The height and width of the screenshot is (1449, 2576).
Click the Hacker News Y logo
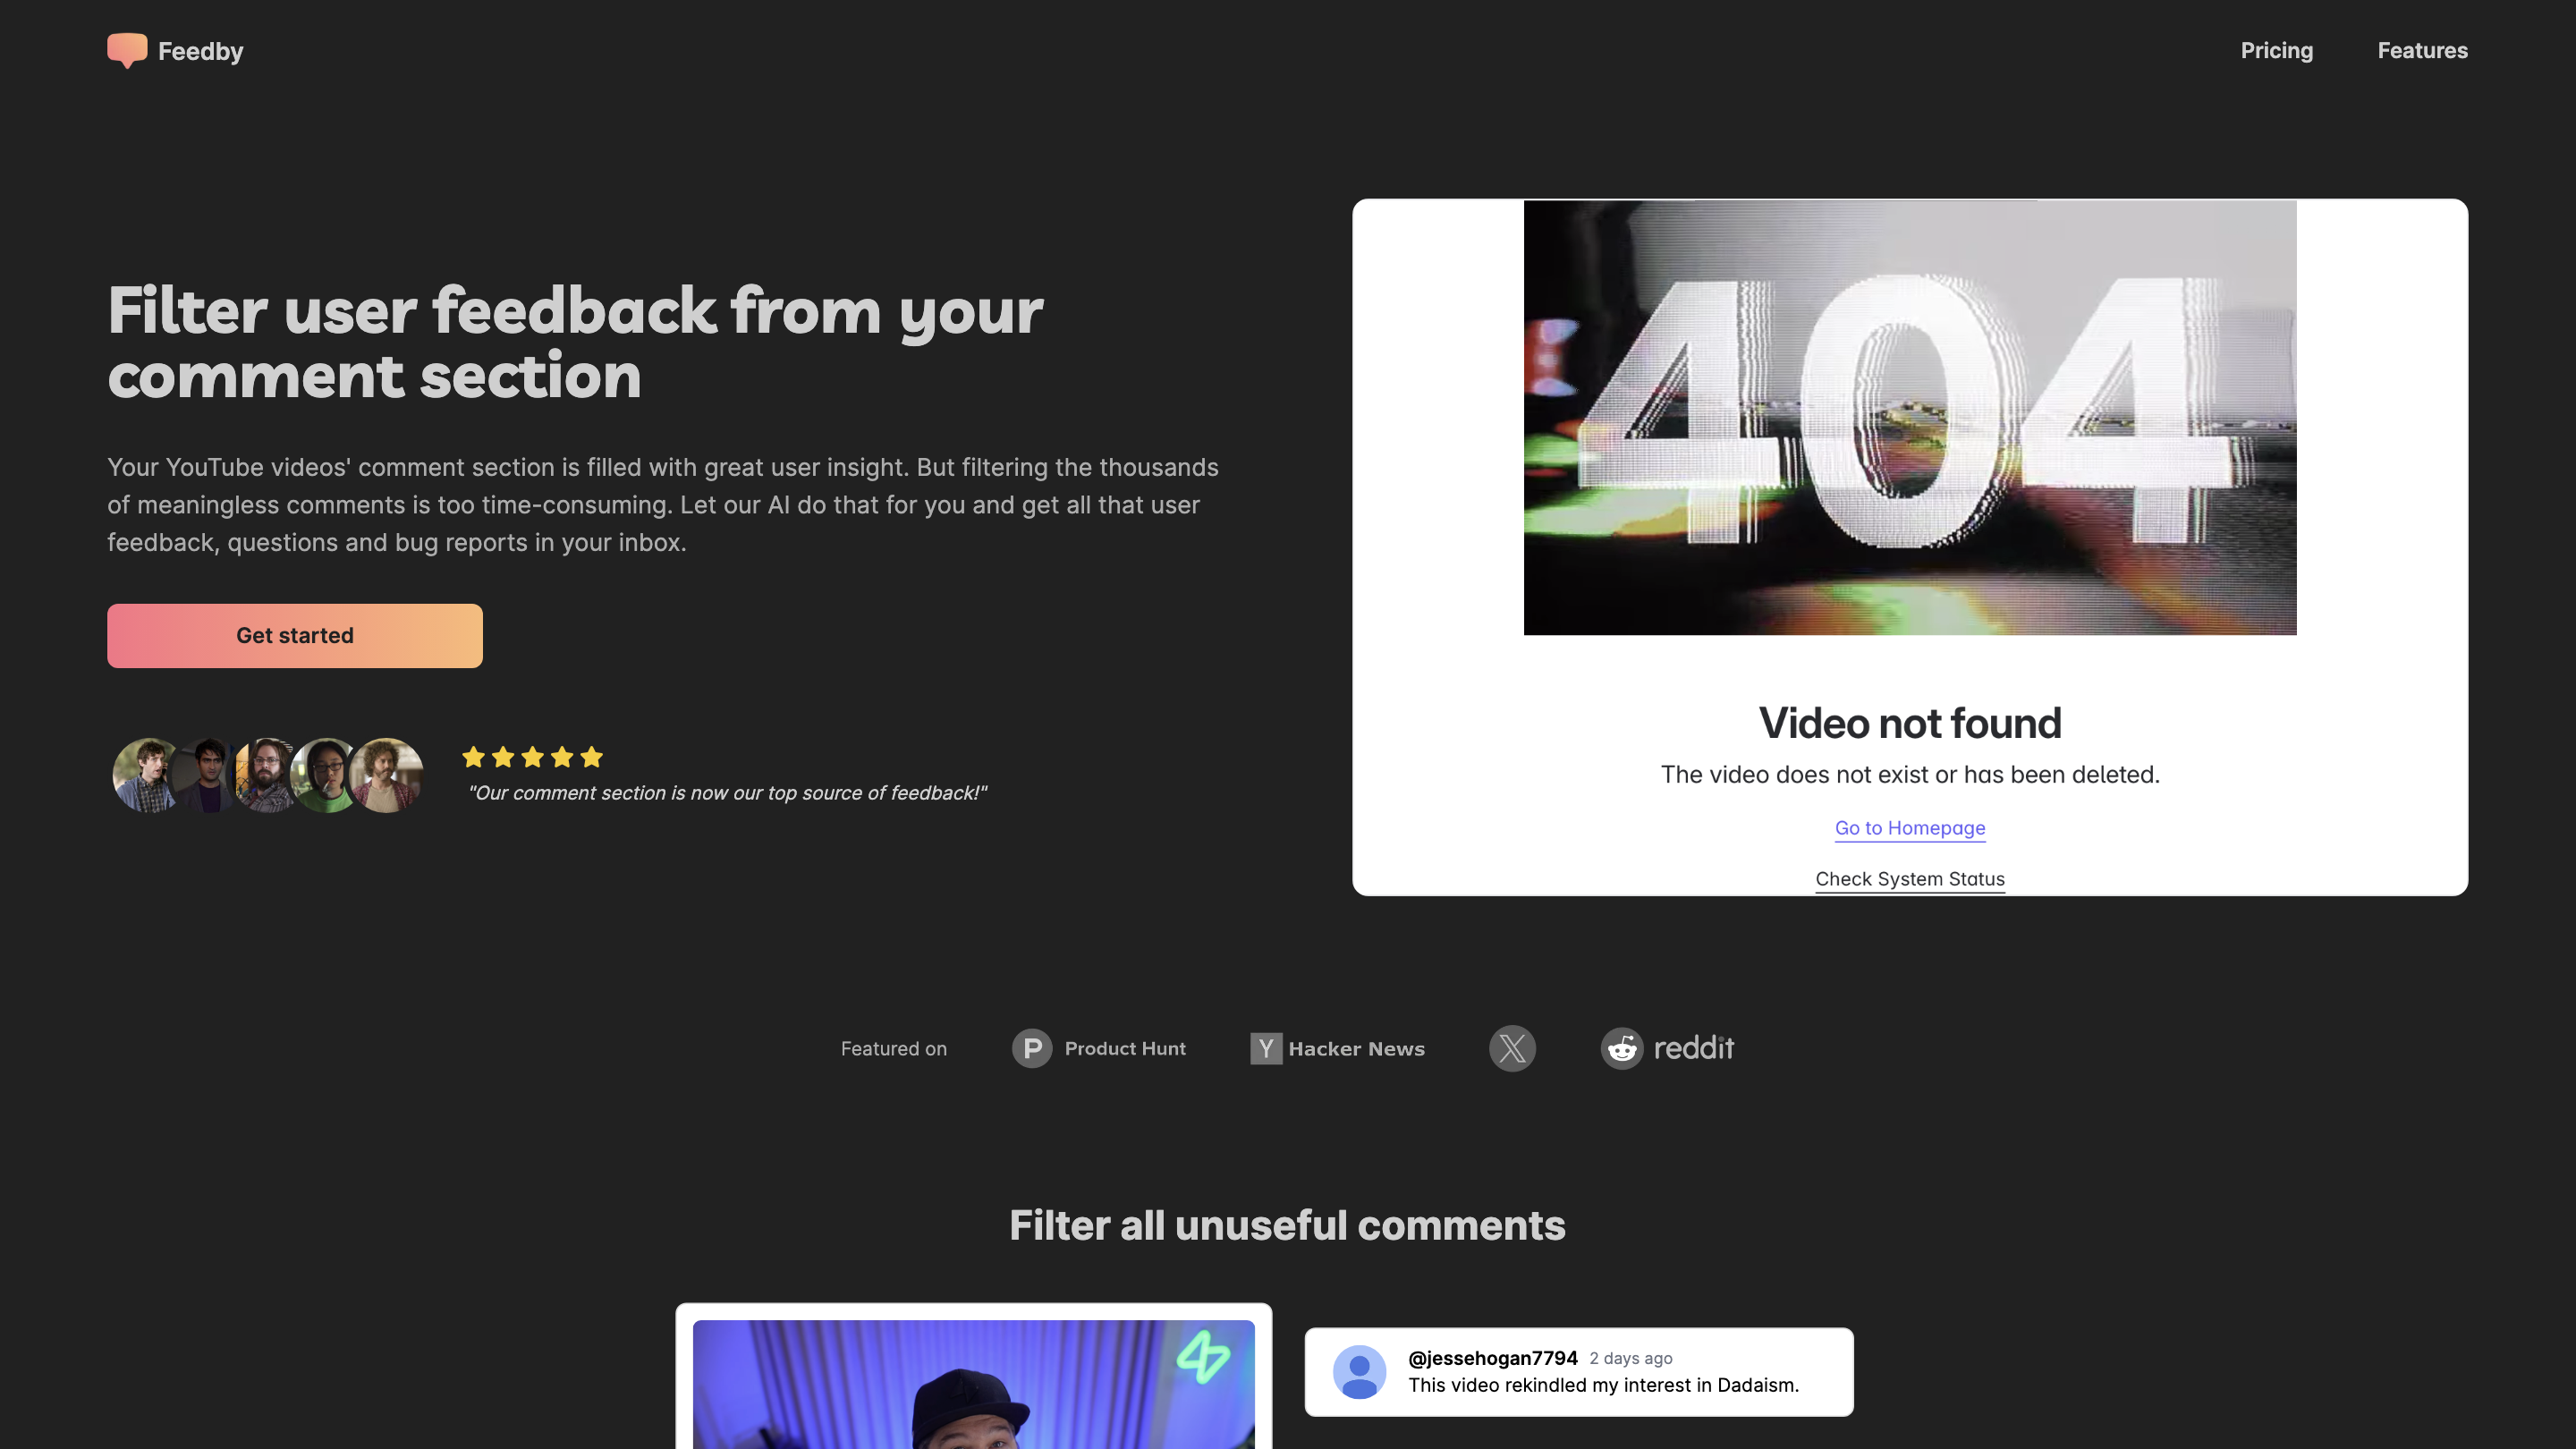click(x=1265, y=1048)
